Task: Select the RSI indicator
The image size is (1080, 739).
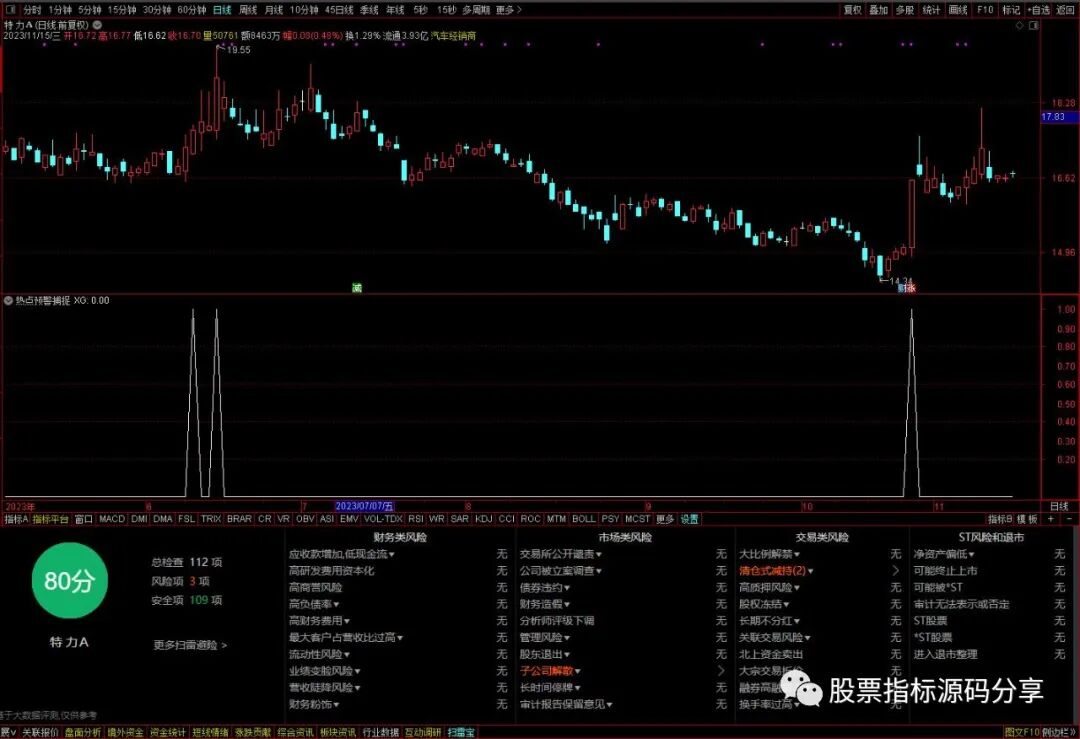Action: tap(415, 519)
